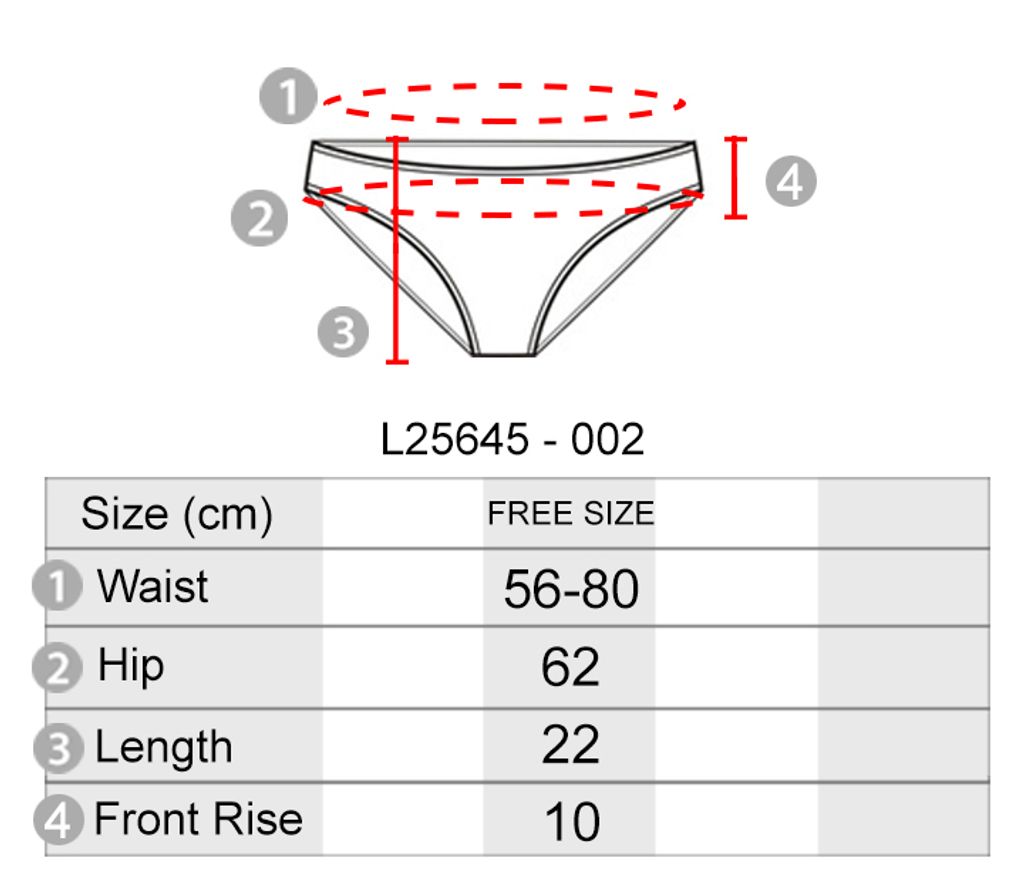Click the number 2 badge in the Hip row
This screenshot has width=1024, height=890.
(x=59, y=667)
